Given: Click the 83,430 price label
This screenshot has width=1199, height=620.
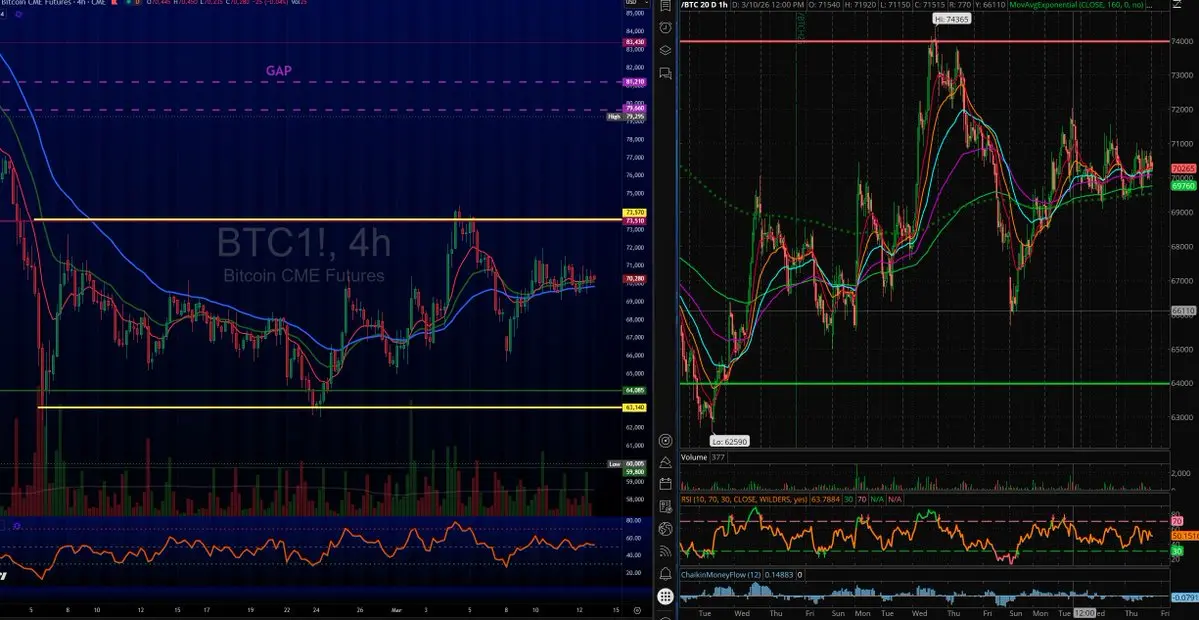Looking at the screenshot, I should [635, 42].
